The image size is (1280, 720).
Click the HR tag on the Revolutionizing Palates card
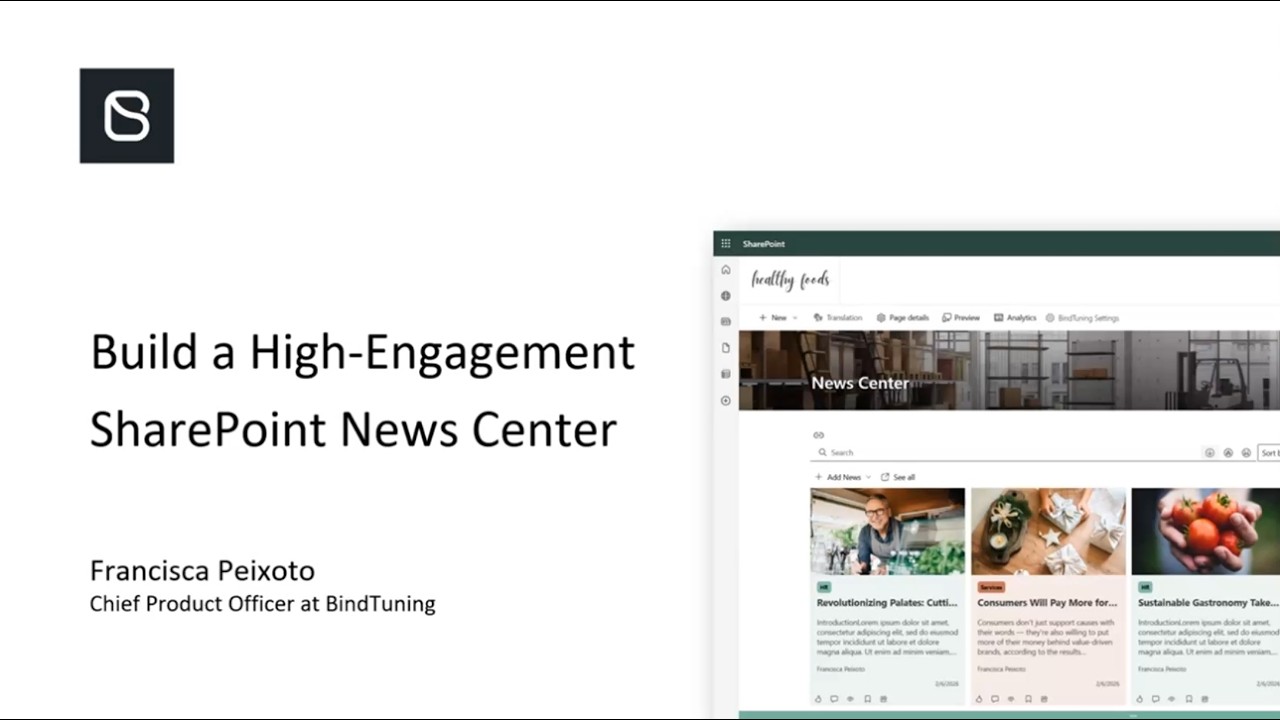click(824, 587)
